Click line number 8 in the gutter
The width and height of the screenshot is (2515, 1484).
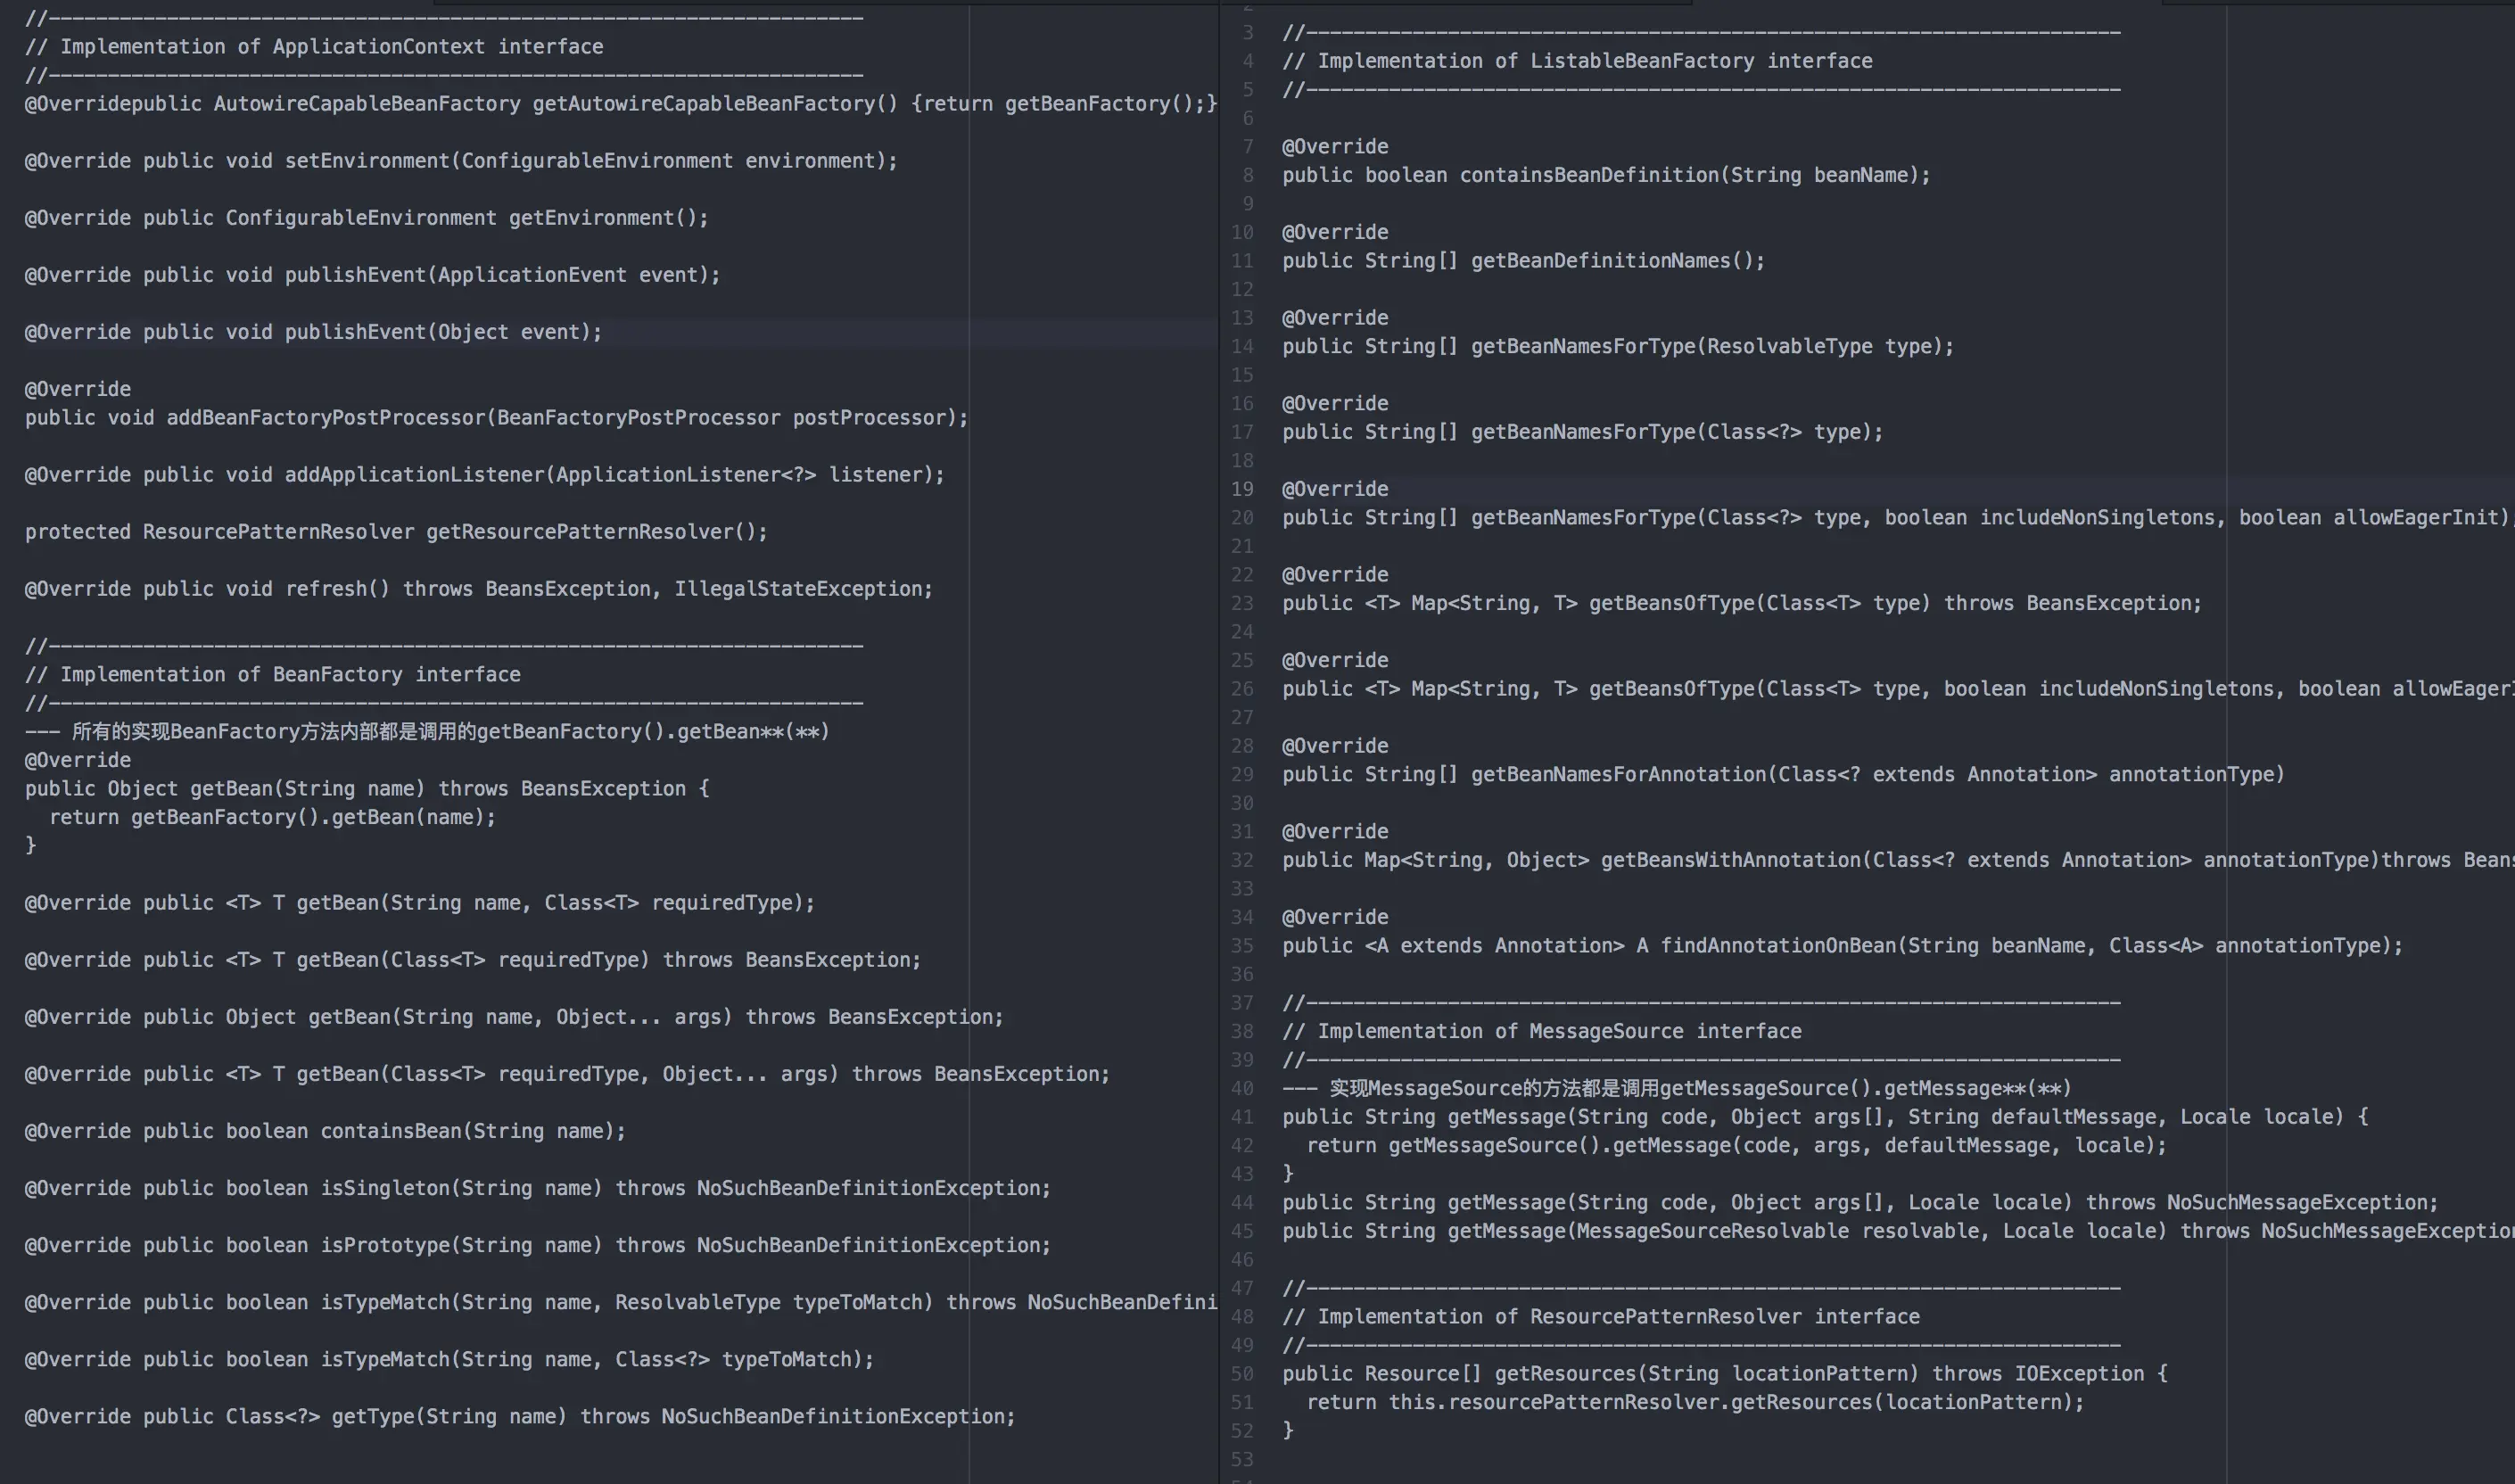click(x=1248, y=174)
